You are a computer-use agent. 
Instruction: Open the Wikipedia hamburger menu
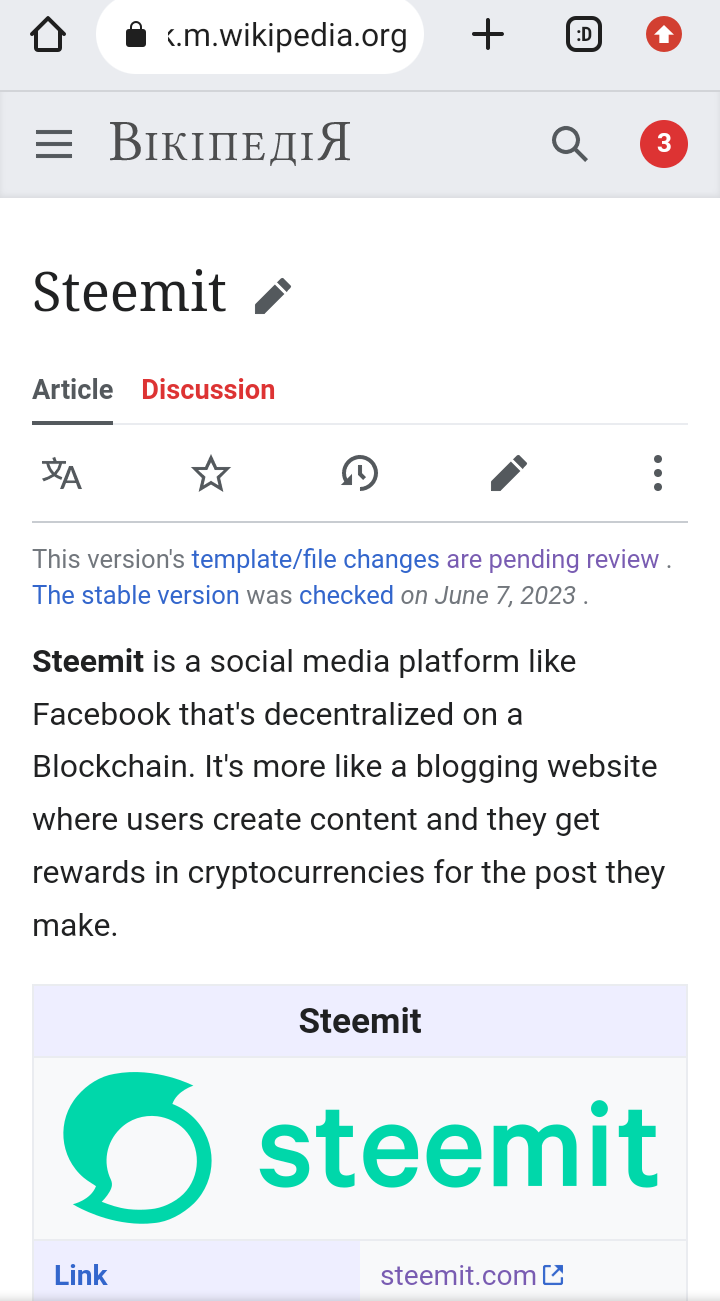(x=54, y=145)
